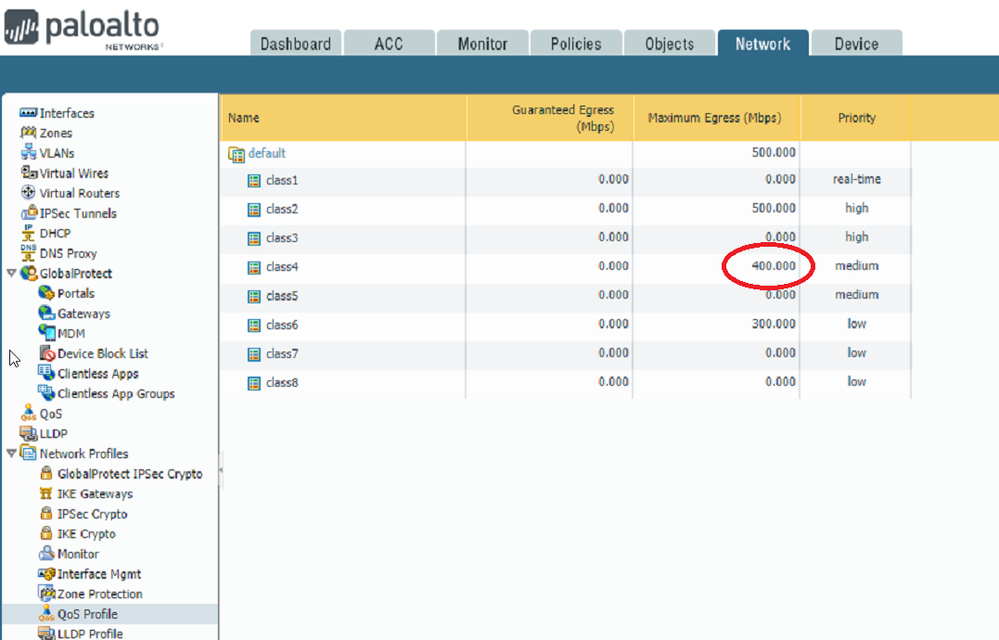
Task: Open QoS in the sidebar
Action: pyautogui.click(x=50, y=413)
